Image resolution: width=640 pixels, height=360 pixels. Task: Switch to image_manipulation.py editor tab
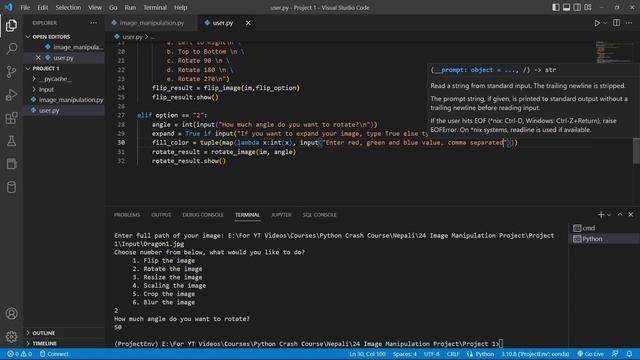pos(152,23)
